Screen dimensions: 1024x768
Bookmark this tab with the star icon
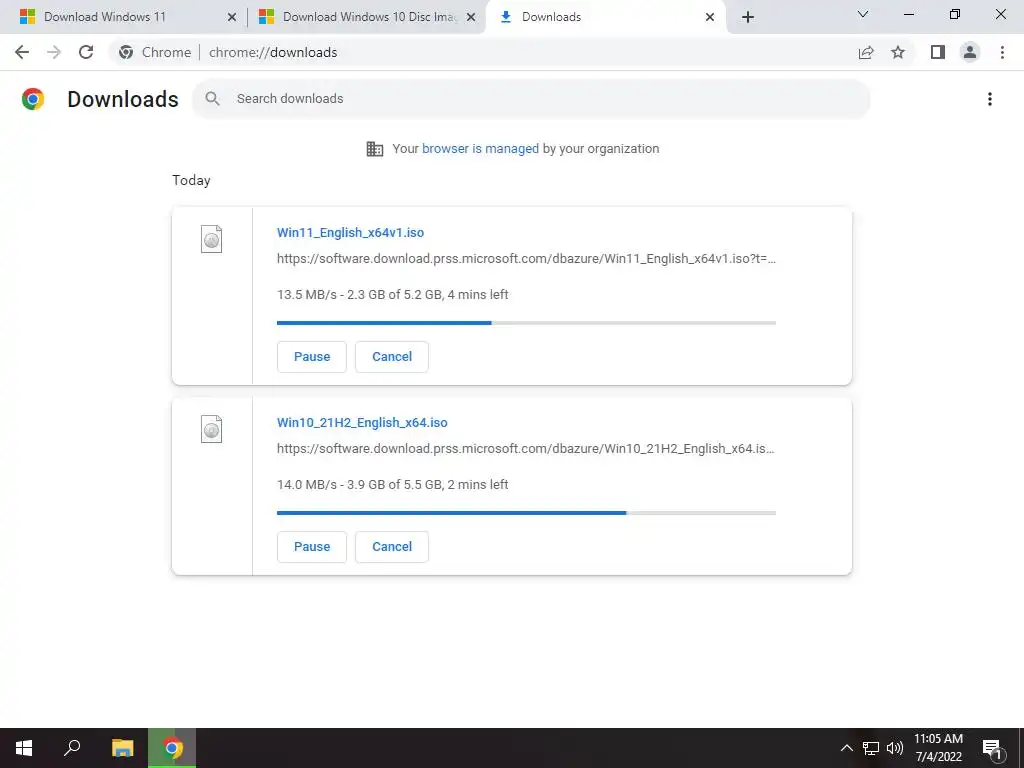click(x=898, y=52)
